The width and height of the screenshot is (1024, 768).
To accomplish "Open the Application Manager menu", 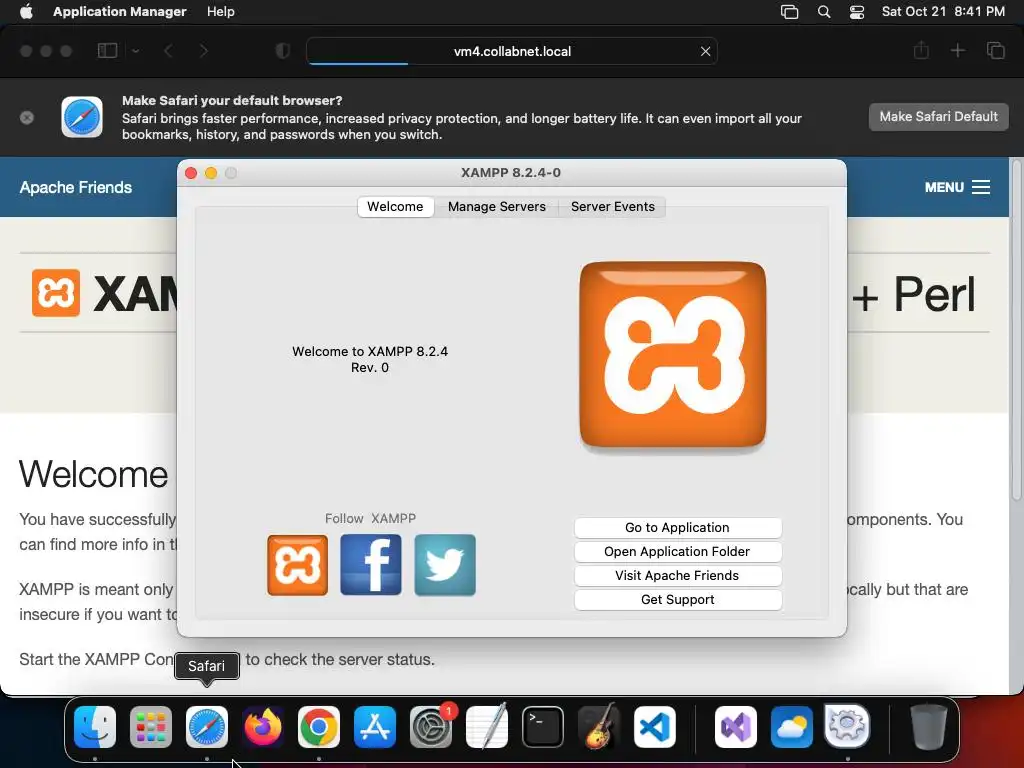I will click(x=120, y=12).
